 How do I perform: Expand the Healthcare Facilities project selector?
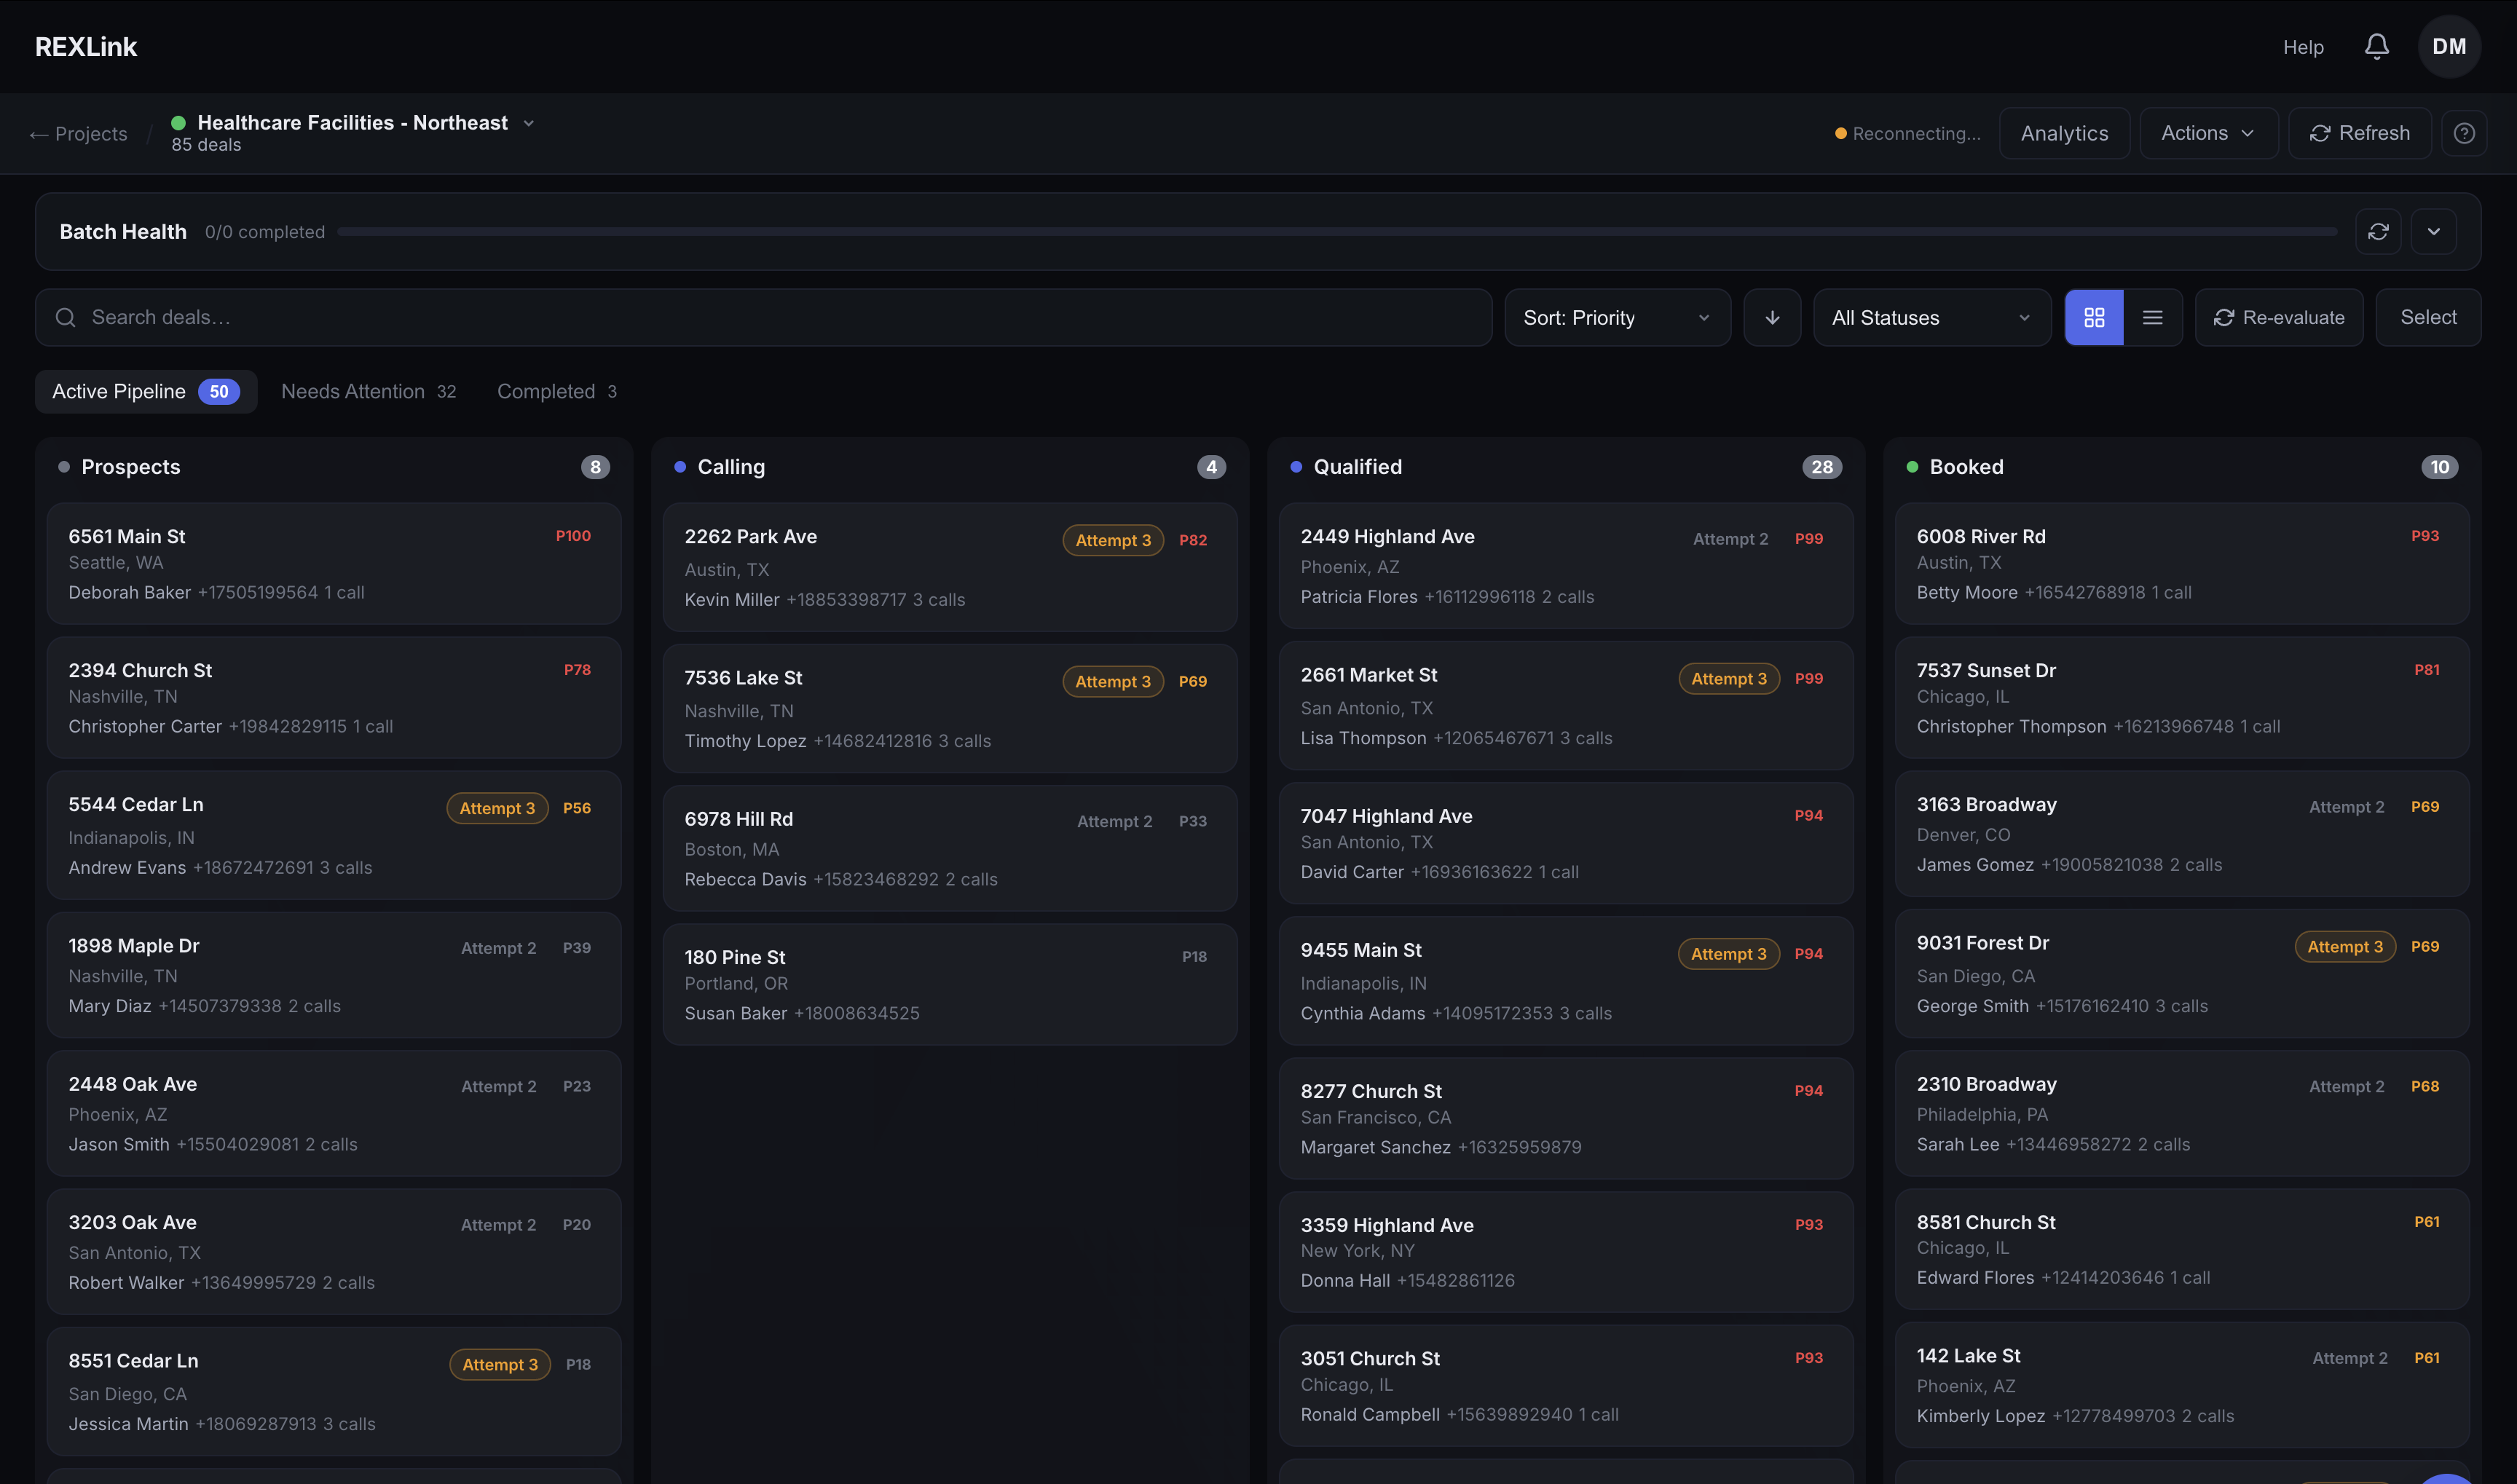point(529,122)
